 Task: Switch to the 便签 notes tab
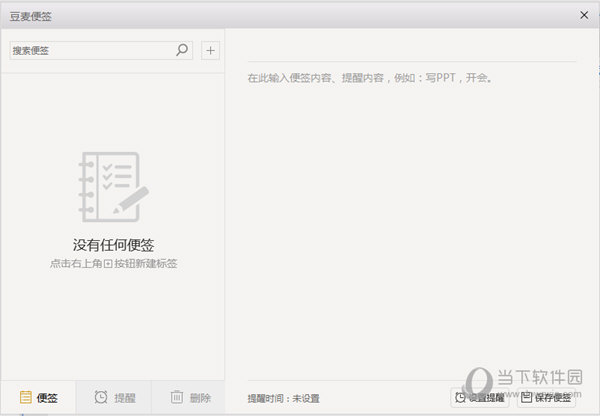(38, 397)
